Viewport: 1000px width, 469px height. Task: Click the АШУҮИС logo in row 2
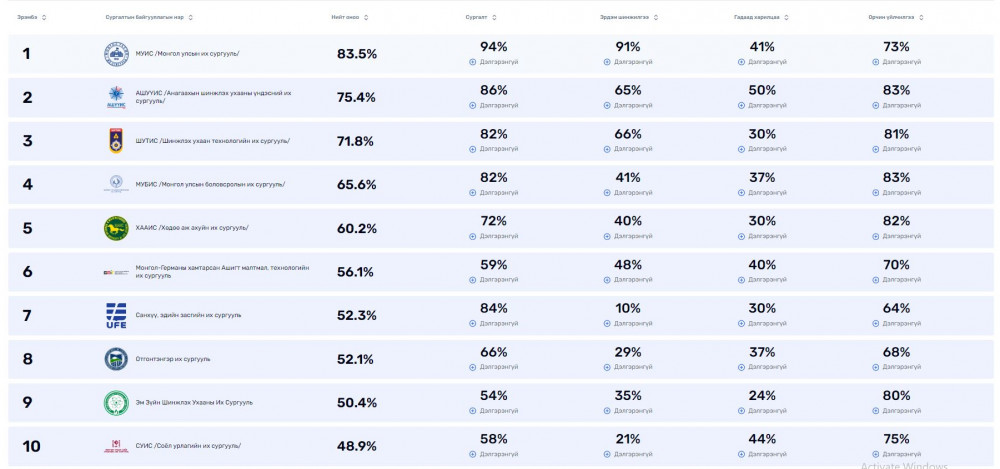116,97
